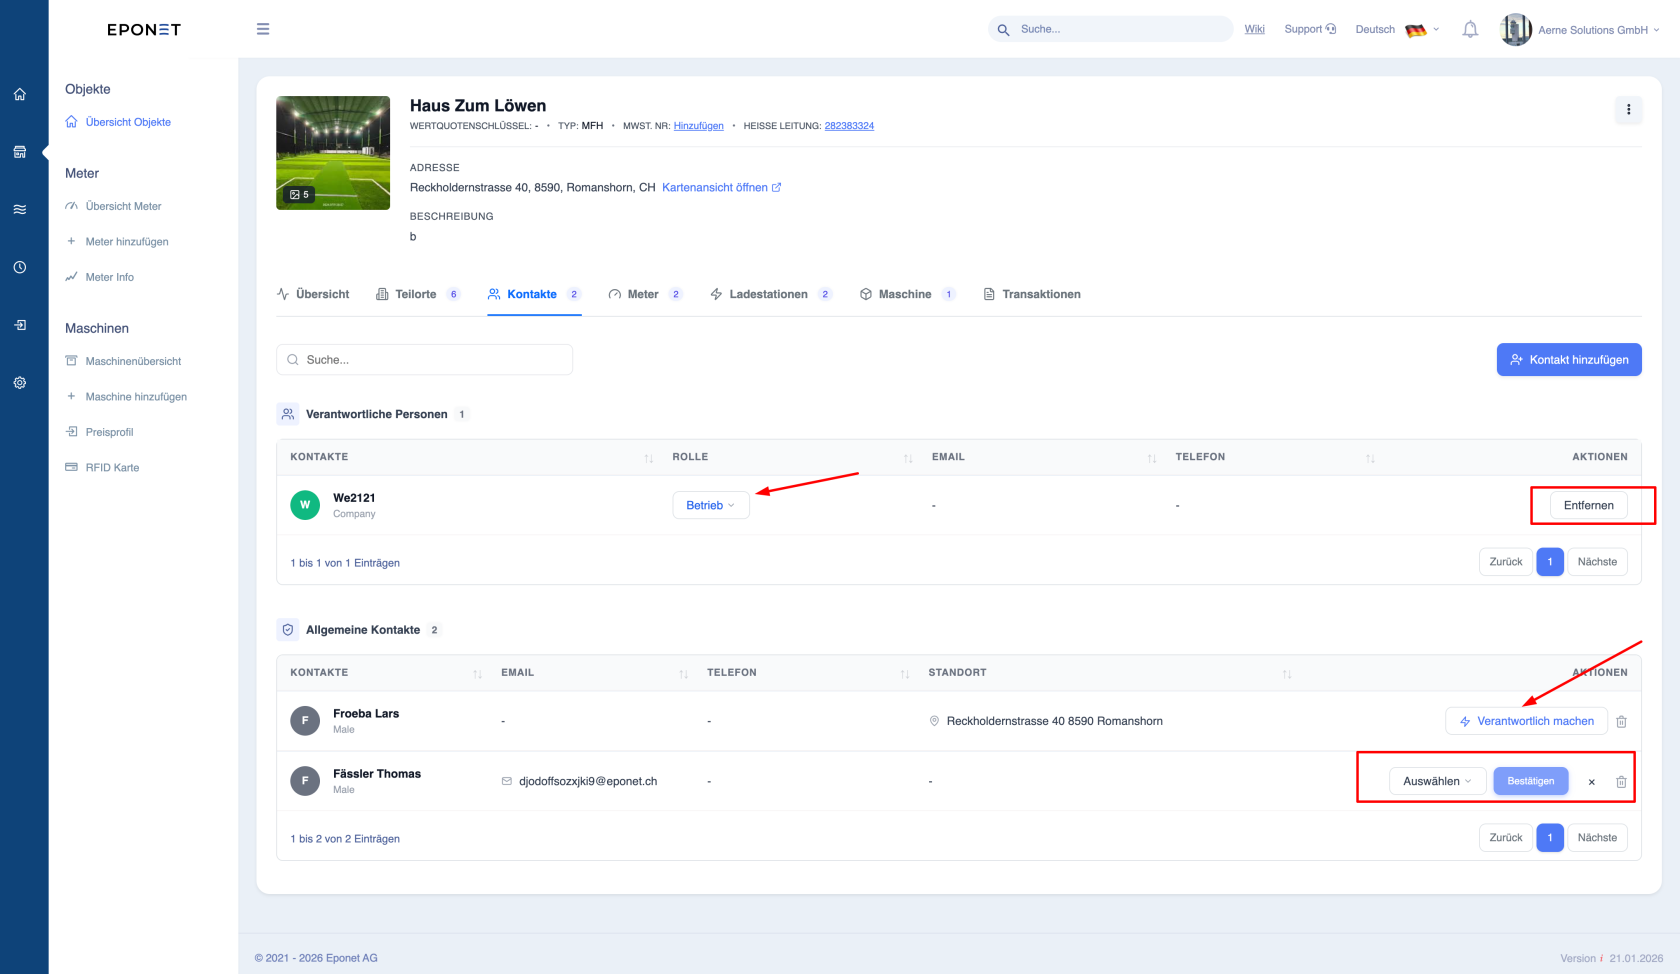Viewport: 1680px width, 974px height.
Task: Click the user account avatar
Action: 1516,30
